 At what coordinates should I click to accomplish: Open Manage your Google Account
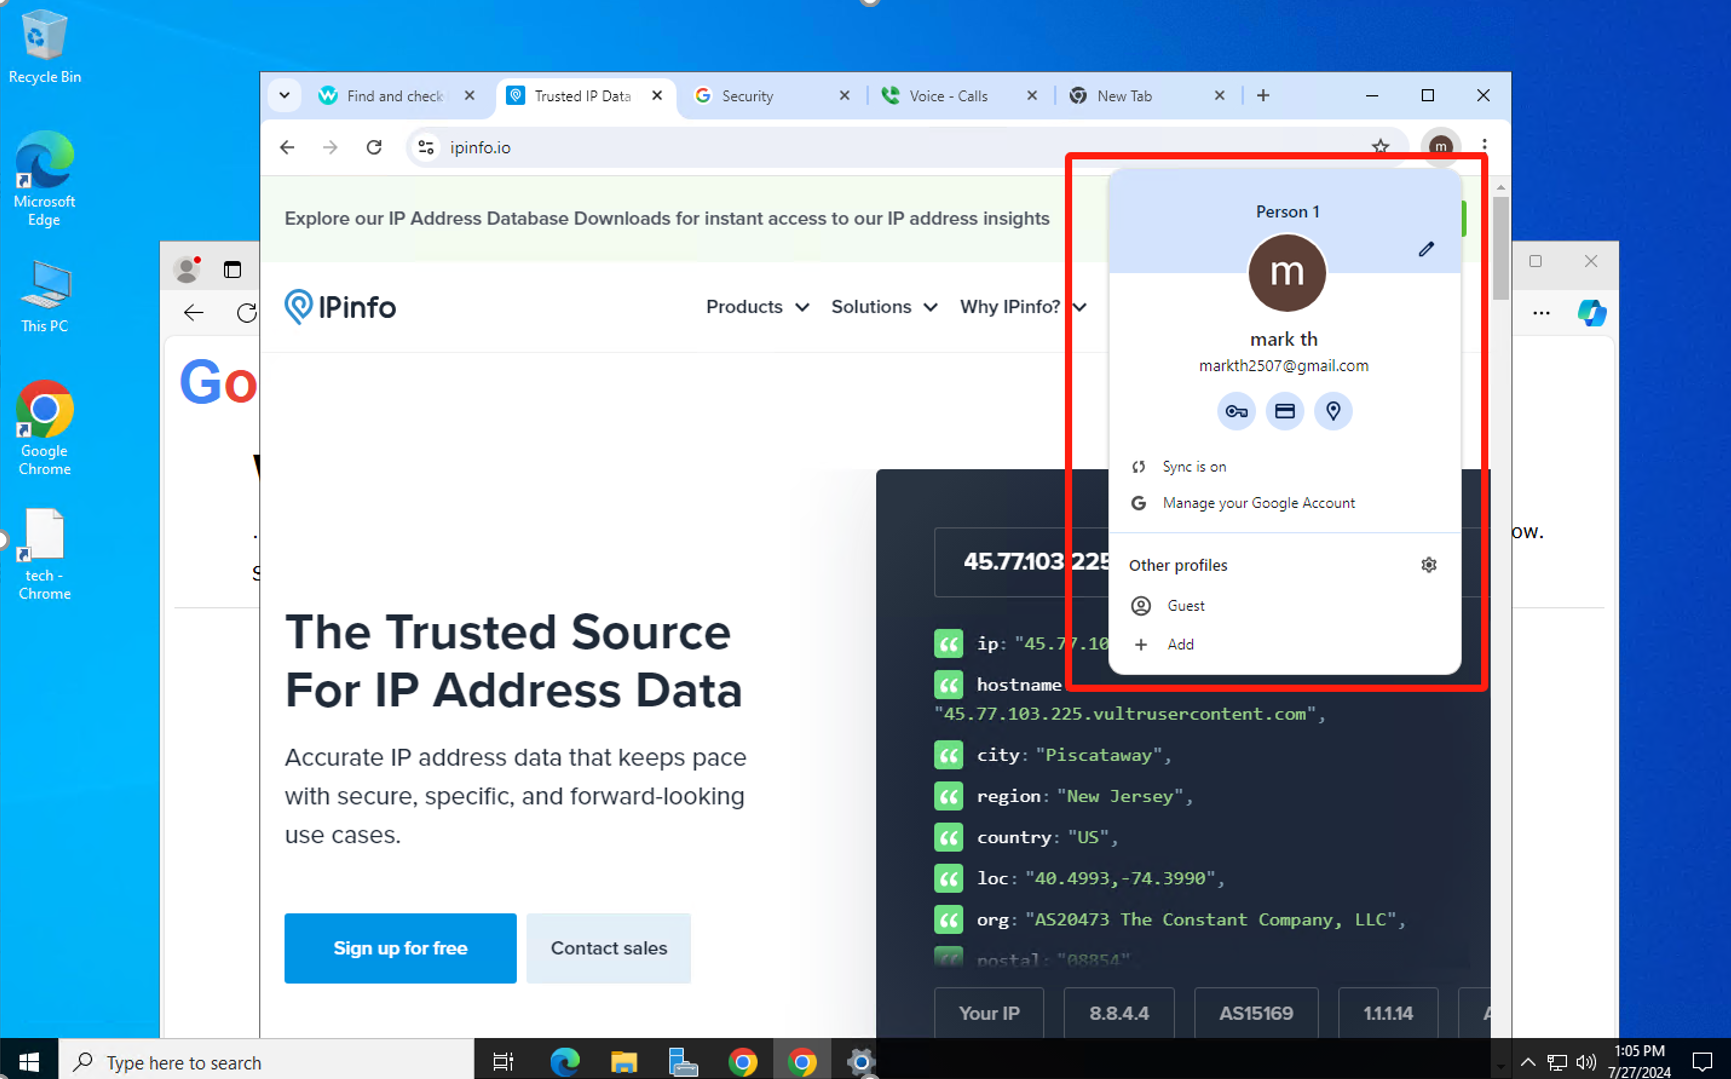1285,503
